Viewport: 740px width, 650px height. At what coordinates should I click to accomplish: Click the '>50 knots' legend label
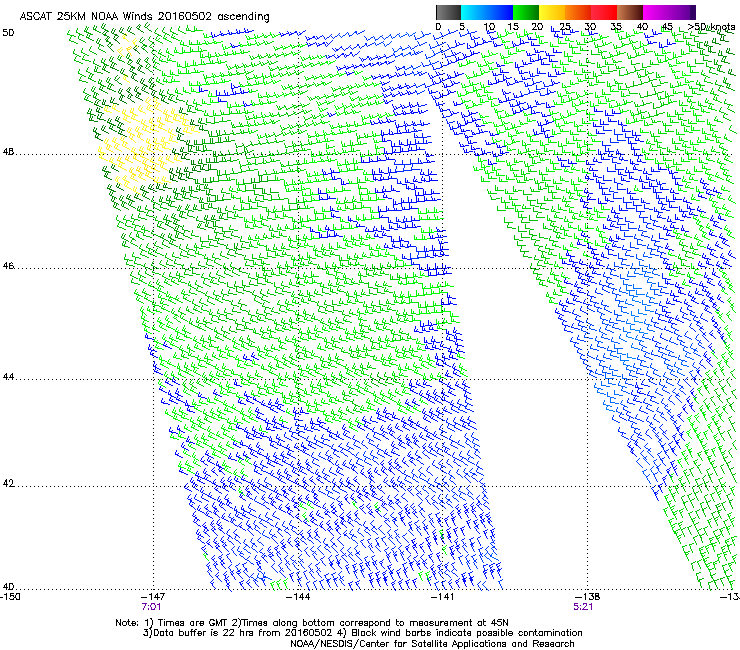711,27
